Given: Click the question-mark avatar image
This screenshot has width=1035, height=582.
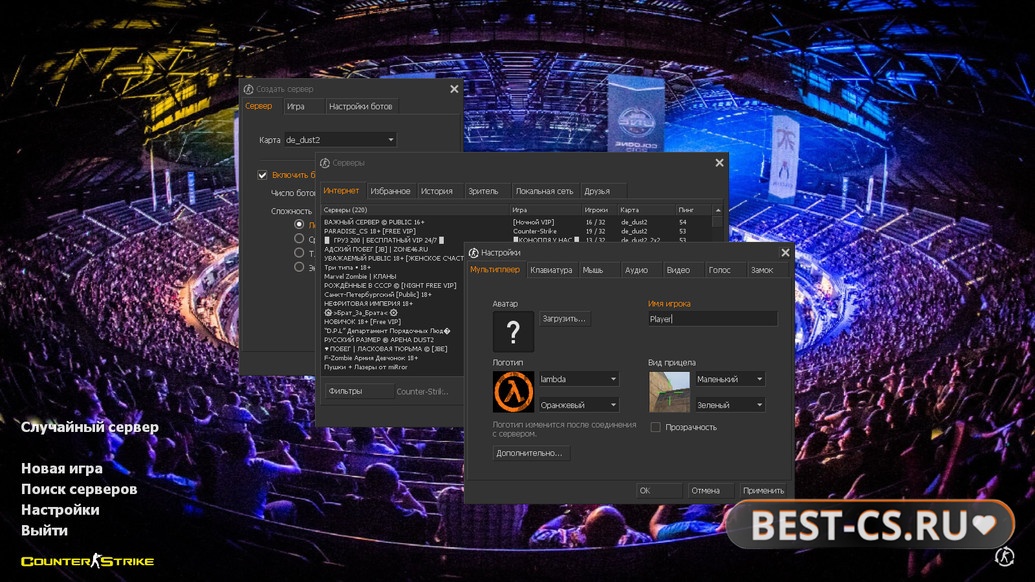Looking at the screenshot, I should (x=513, y=332).
